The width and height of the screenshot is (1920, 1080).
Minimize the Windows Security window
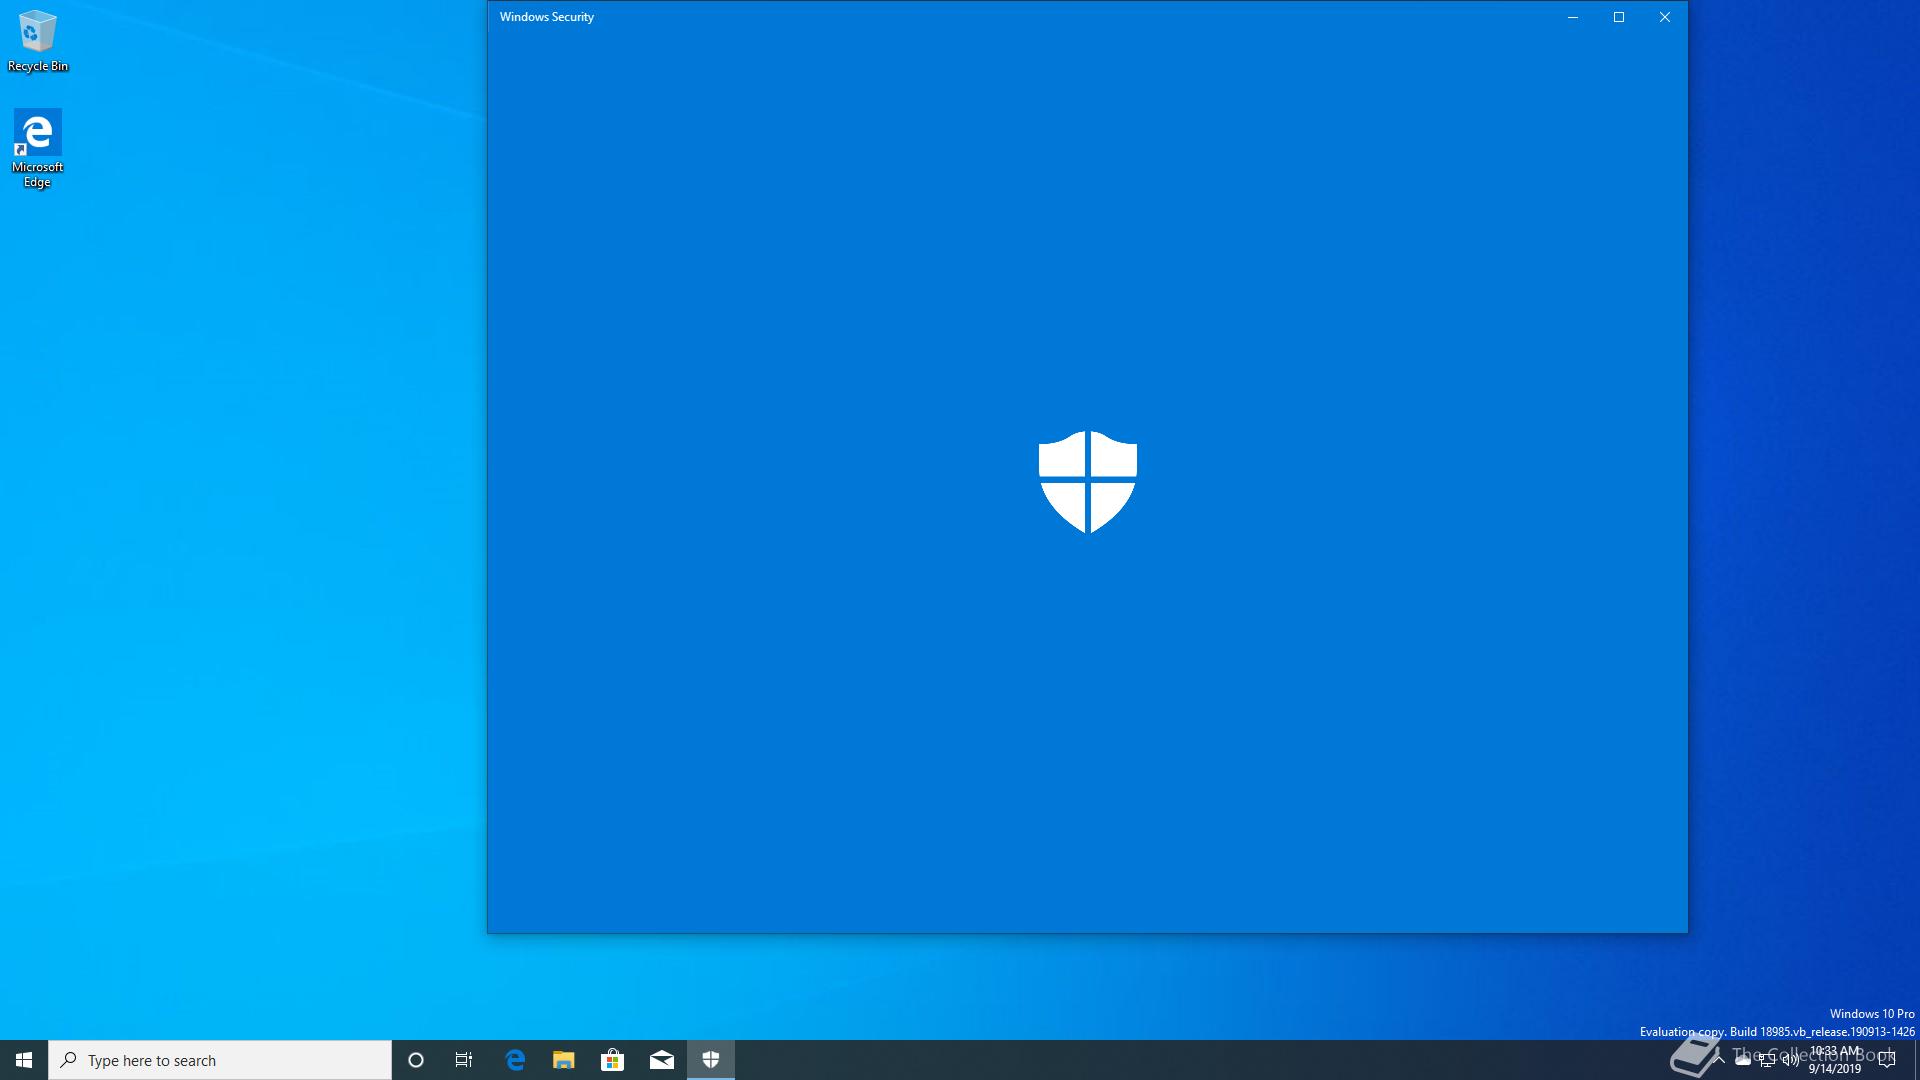pyautogui.click(x=1573, y=17)
